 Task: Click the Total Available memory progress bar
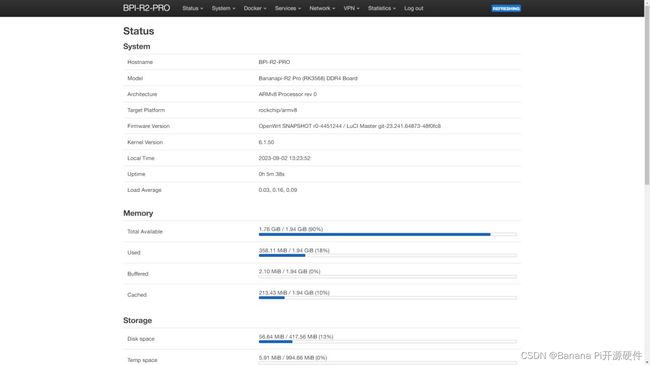pyautogui.click(x=388, y=234)
